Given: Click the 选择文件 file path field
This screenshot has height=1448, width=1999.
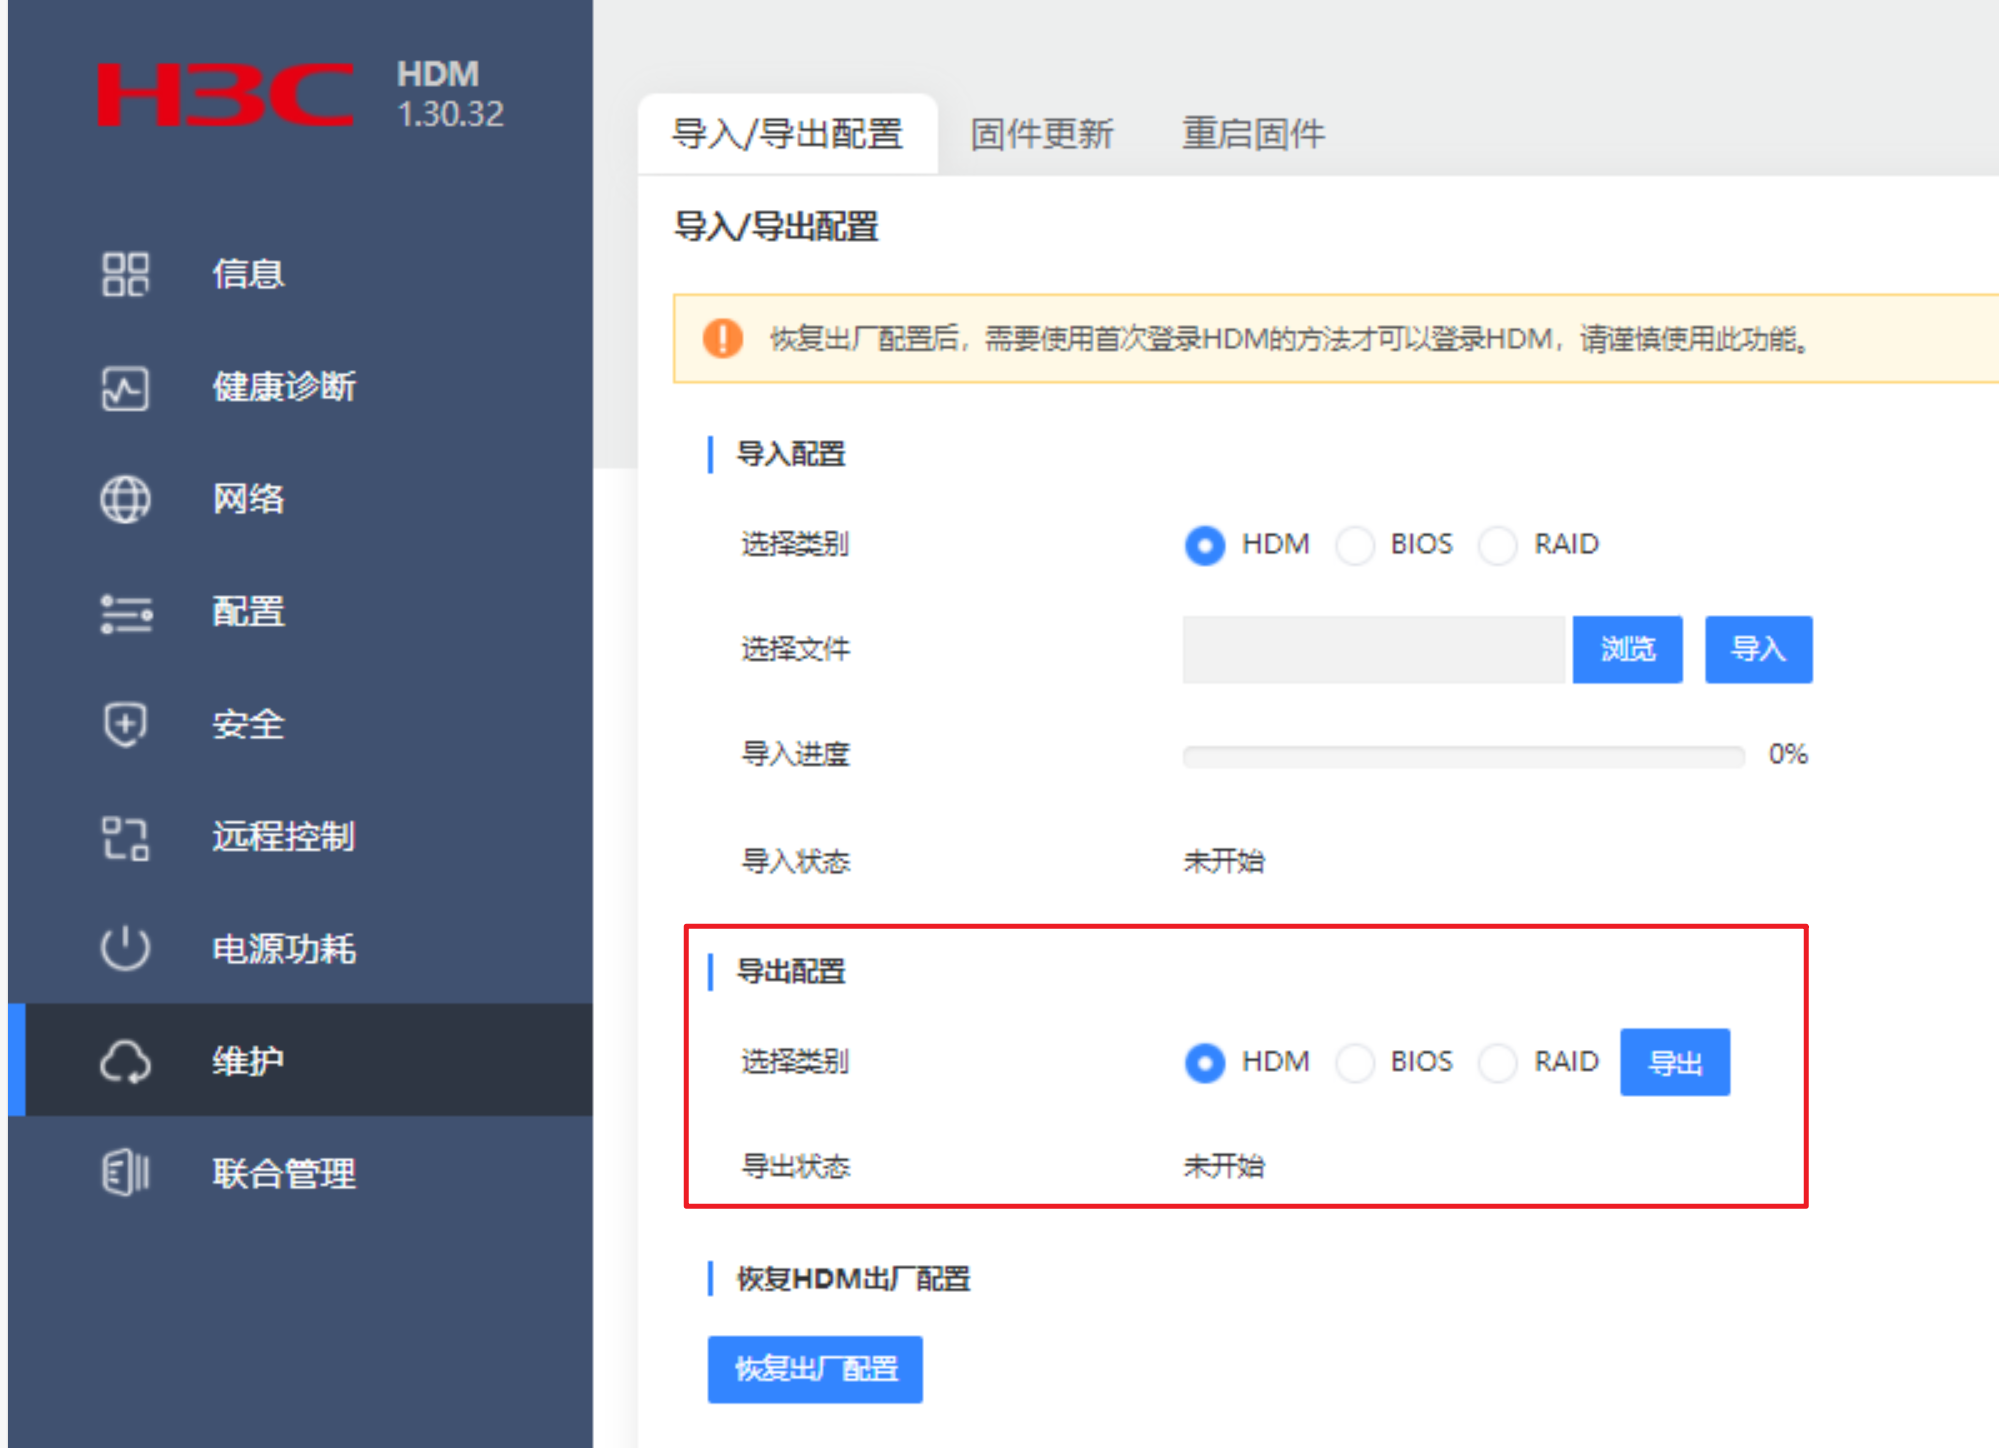Looking at the screenshot, I should click(1373, 650).
